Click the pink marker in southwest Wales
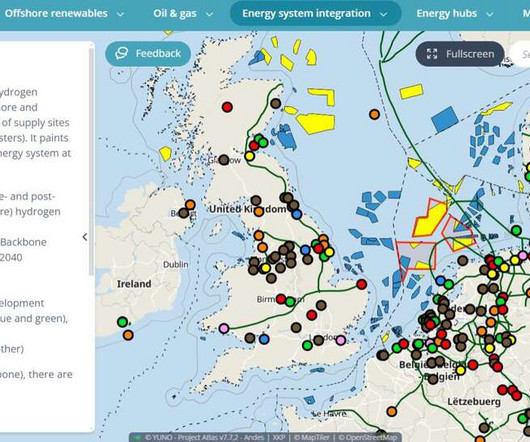 click(x=224, y=328)
